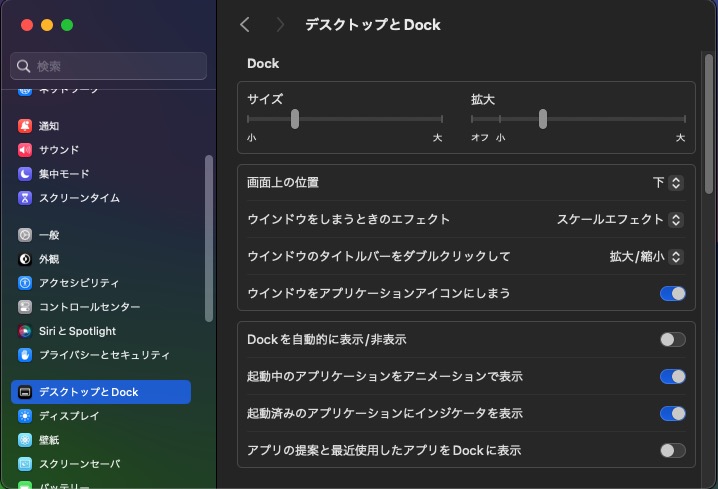
Task: Enable Dockを自動的に表示/非表示 toggle
Action: point(672,340)
